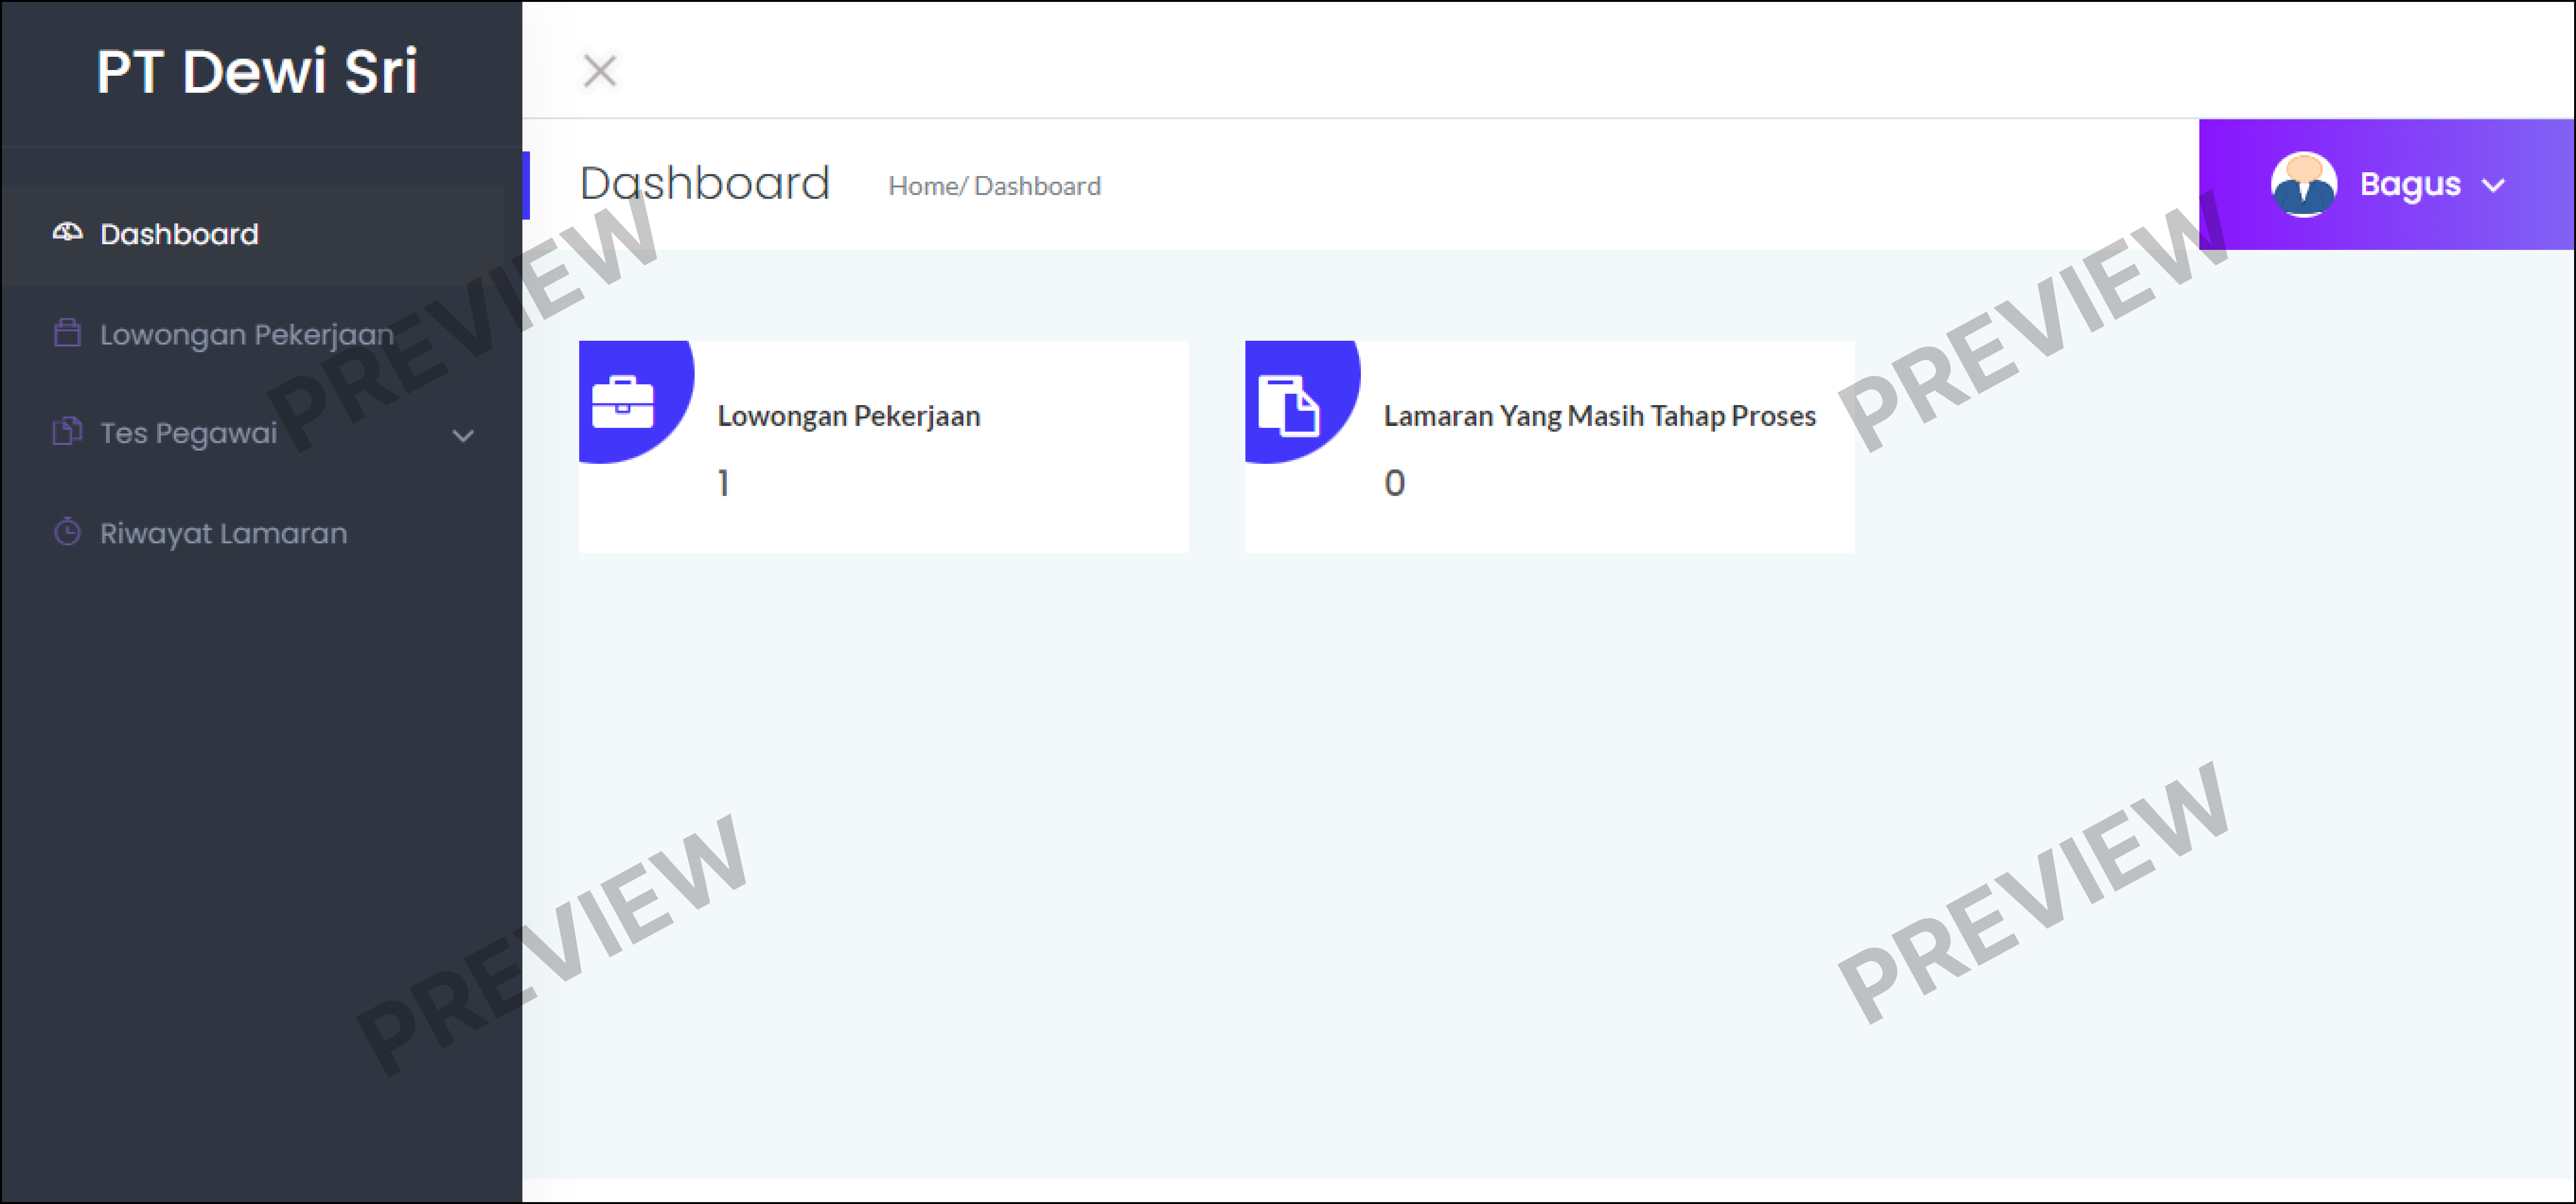Viewport: 2576px width, 1204px height.
Task: Close the sidebar with the X icon
Action: 600,70
